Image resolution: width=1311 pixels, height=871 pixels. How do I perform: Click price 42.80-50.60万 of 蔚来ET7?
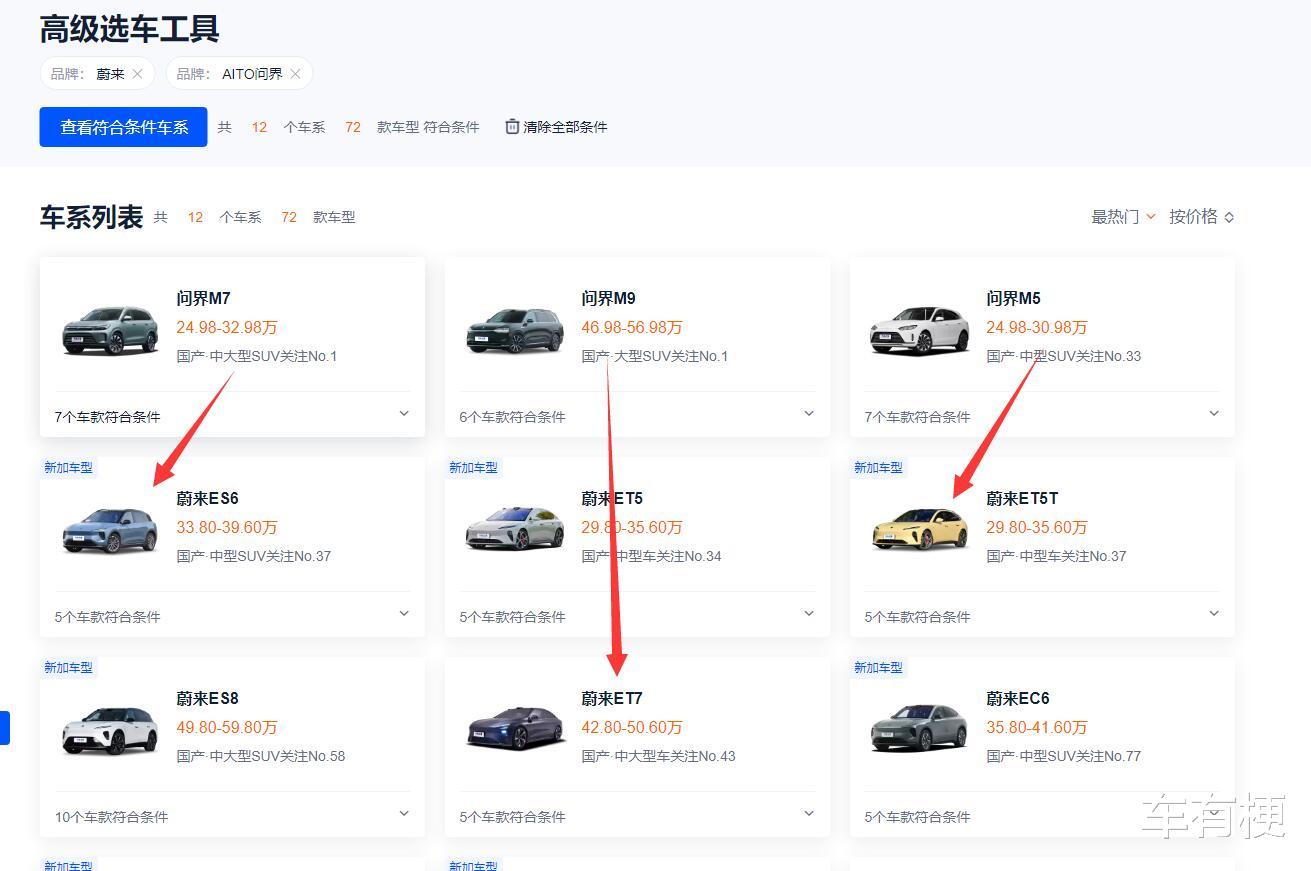click(x=632, y=727)
